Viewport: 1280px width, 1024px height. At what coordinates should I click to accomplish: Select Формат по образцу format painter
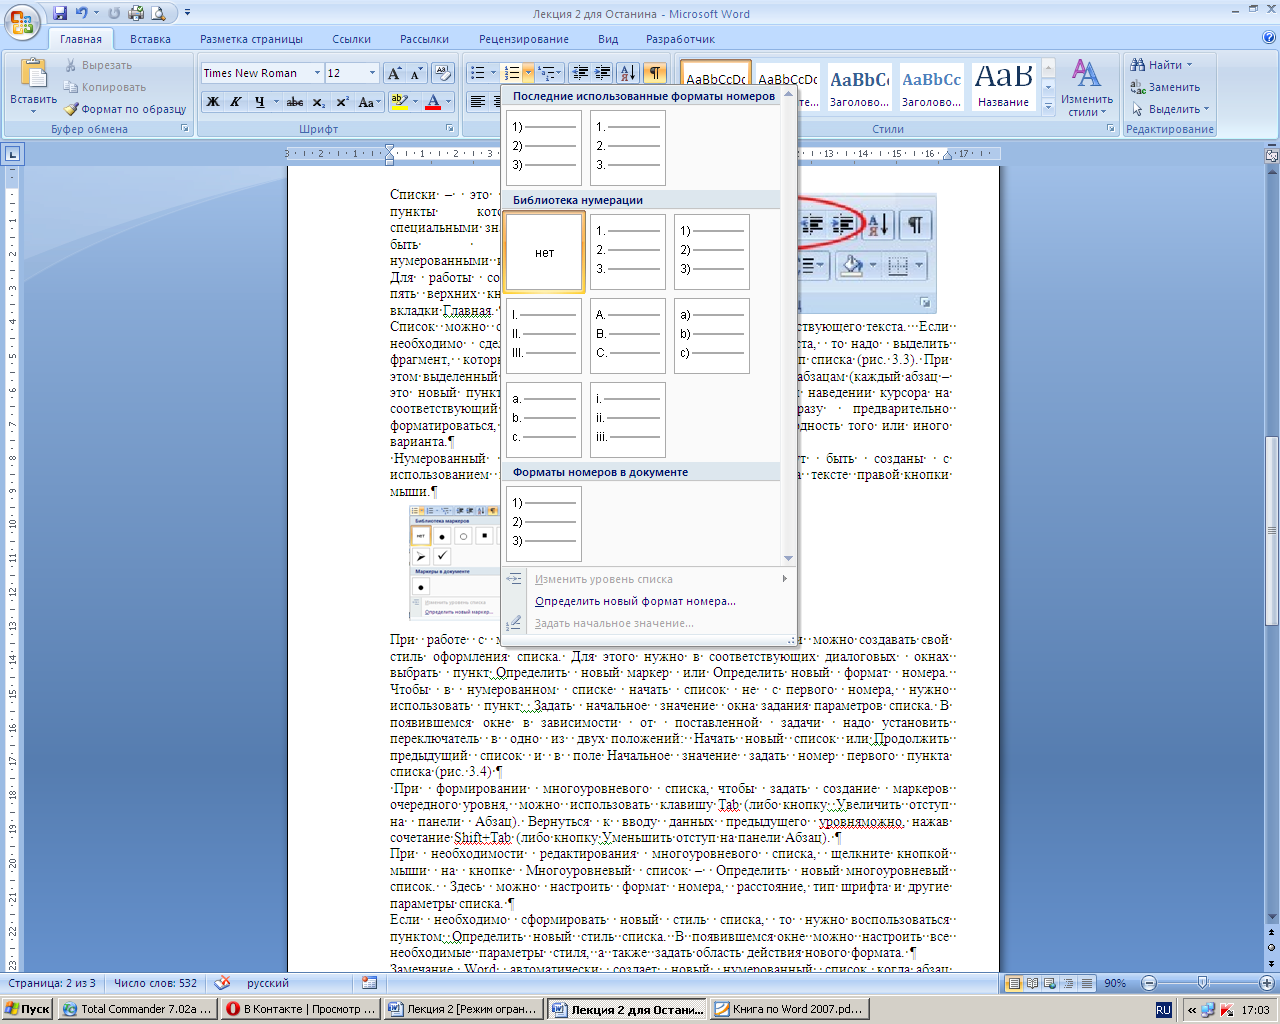pos(126,109)
